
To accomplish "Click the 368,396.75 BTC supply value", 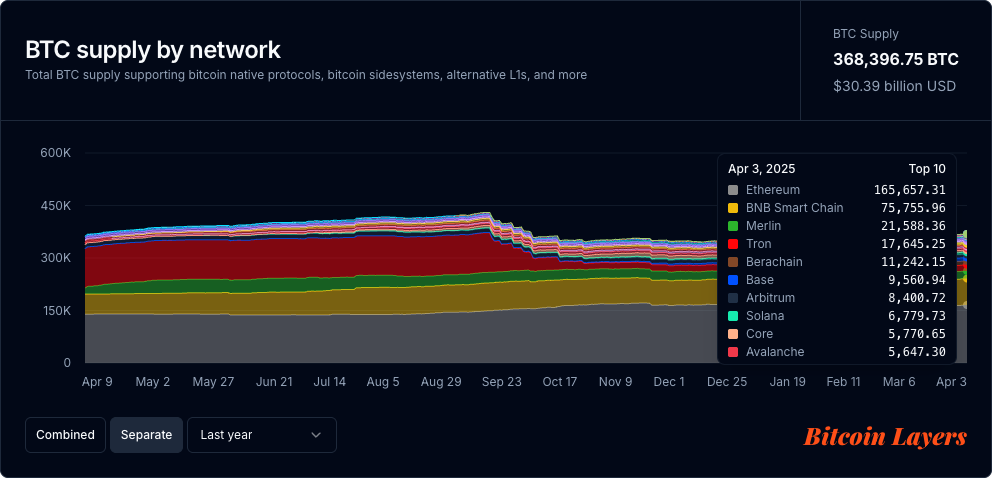I will click(x=895, y=60).
